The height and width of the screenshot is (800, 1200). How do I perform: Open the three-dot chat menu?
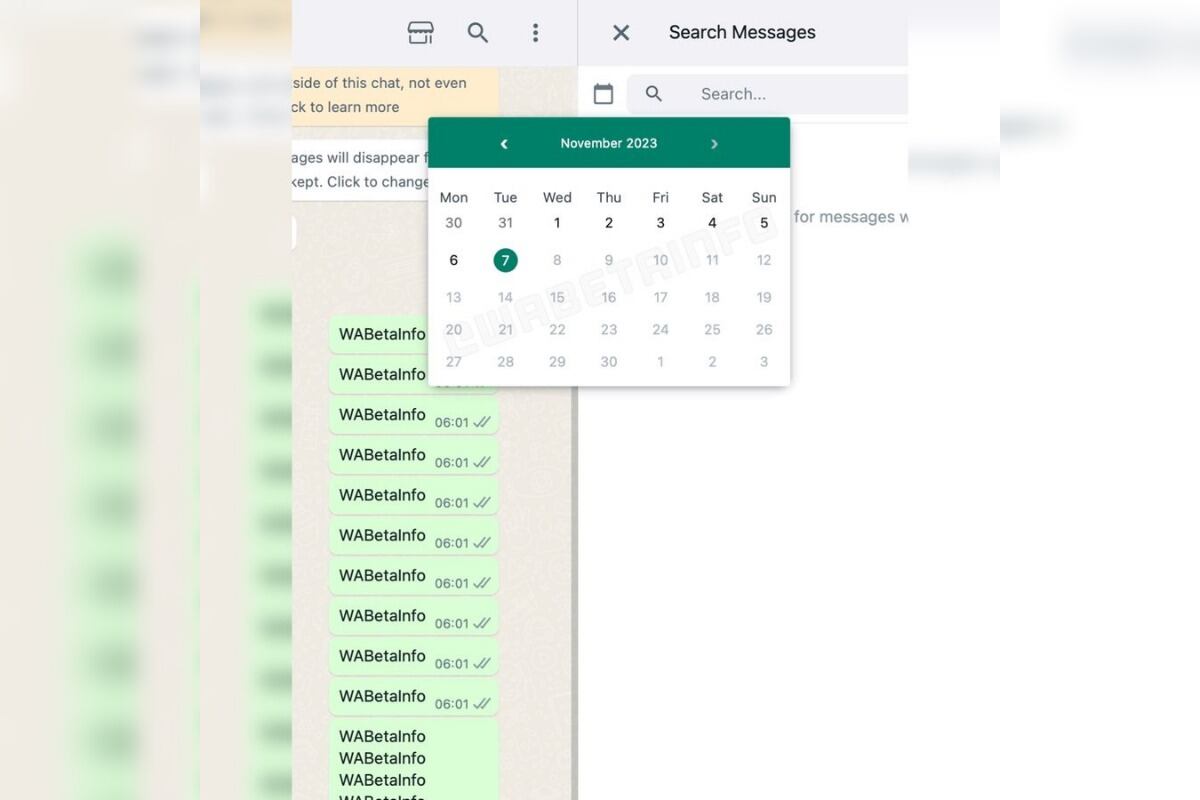tap(535, 33)
